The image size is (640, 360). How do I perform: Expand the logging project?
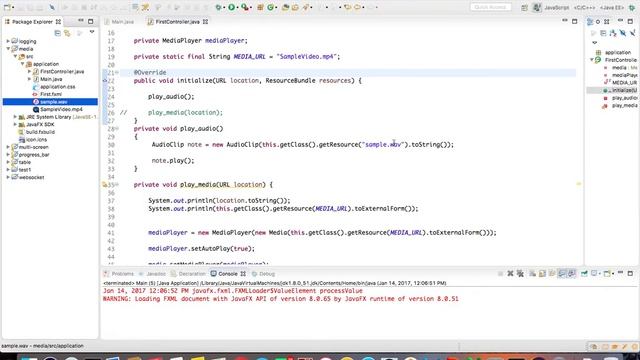point(8,41)
